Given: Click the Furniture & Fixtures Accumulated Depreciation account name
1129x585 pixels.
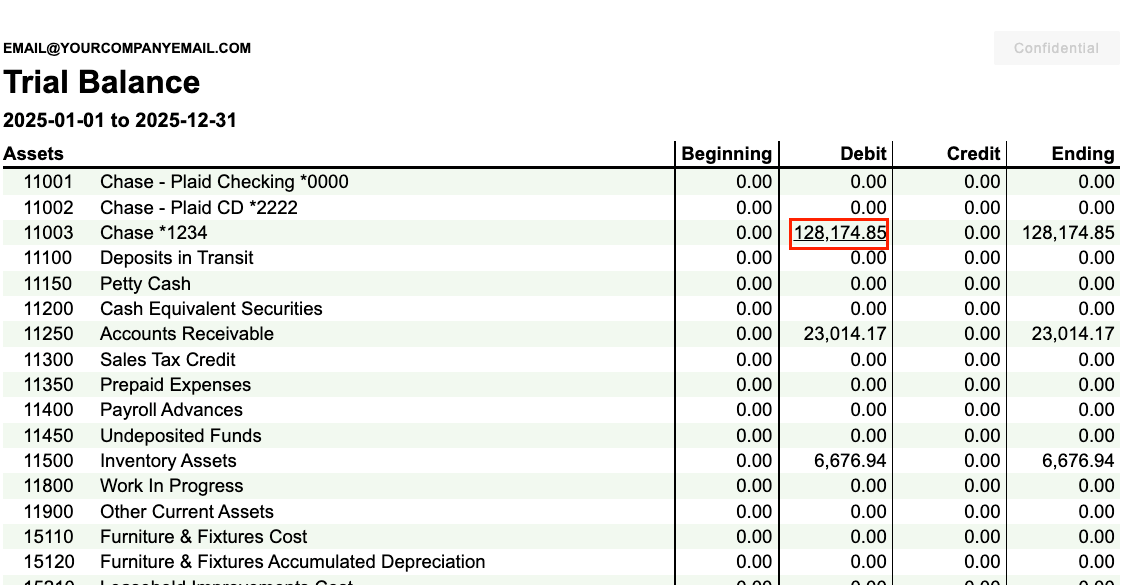Looking at the screenshot, I should 292,562.
